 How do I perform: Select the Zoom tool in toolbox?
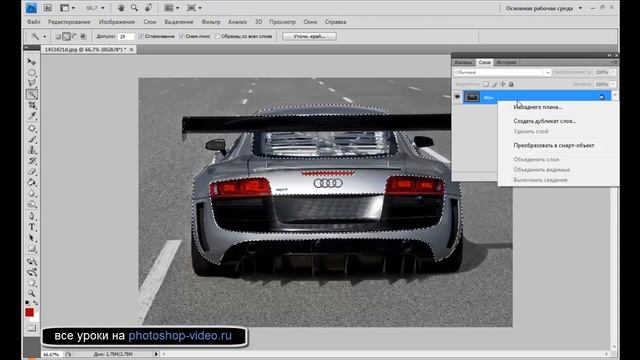coord(31,293)
